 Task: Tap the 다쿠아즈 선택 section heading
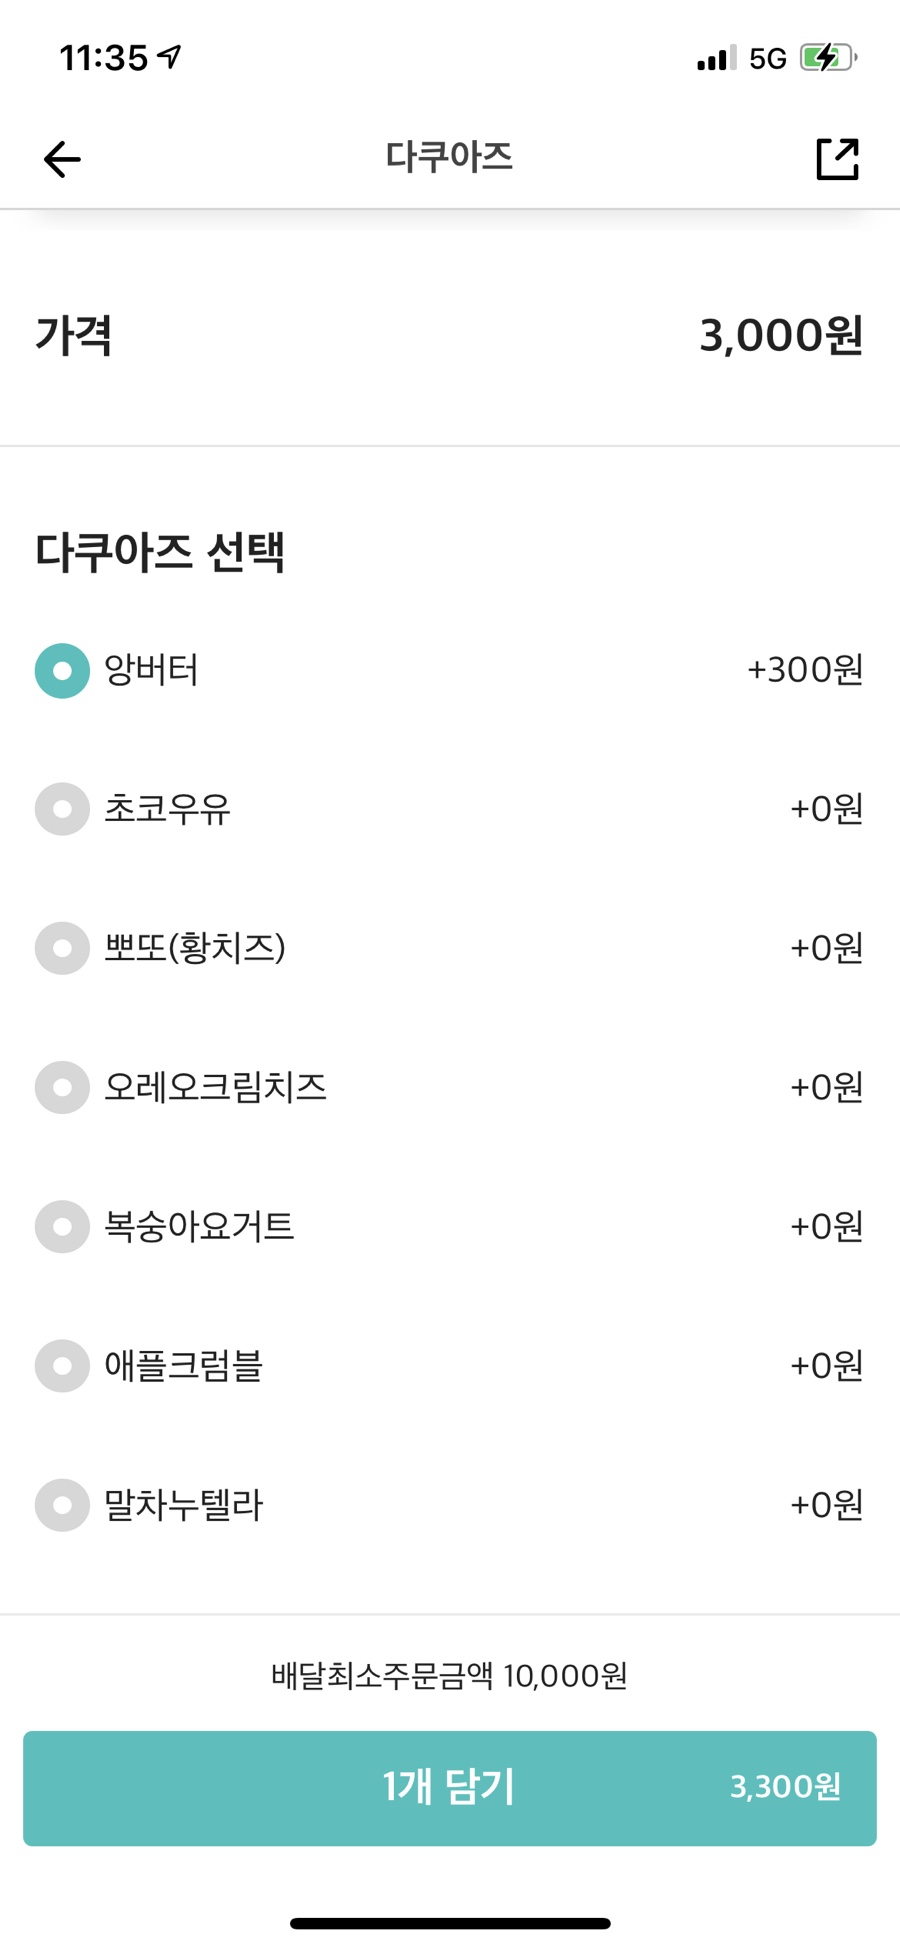point(160,552)
